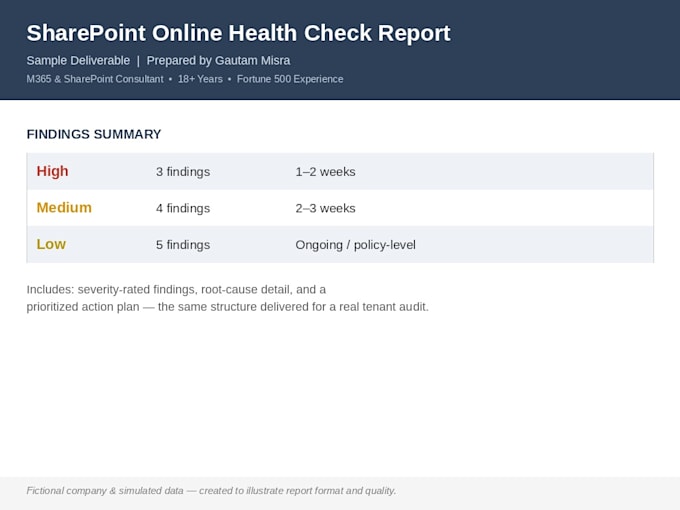
Task: Click the 'Low' severity label
Action: [51, 244]
